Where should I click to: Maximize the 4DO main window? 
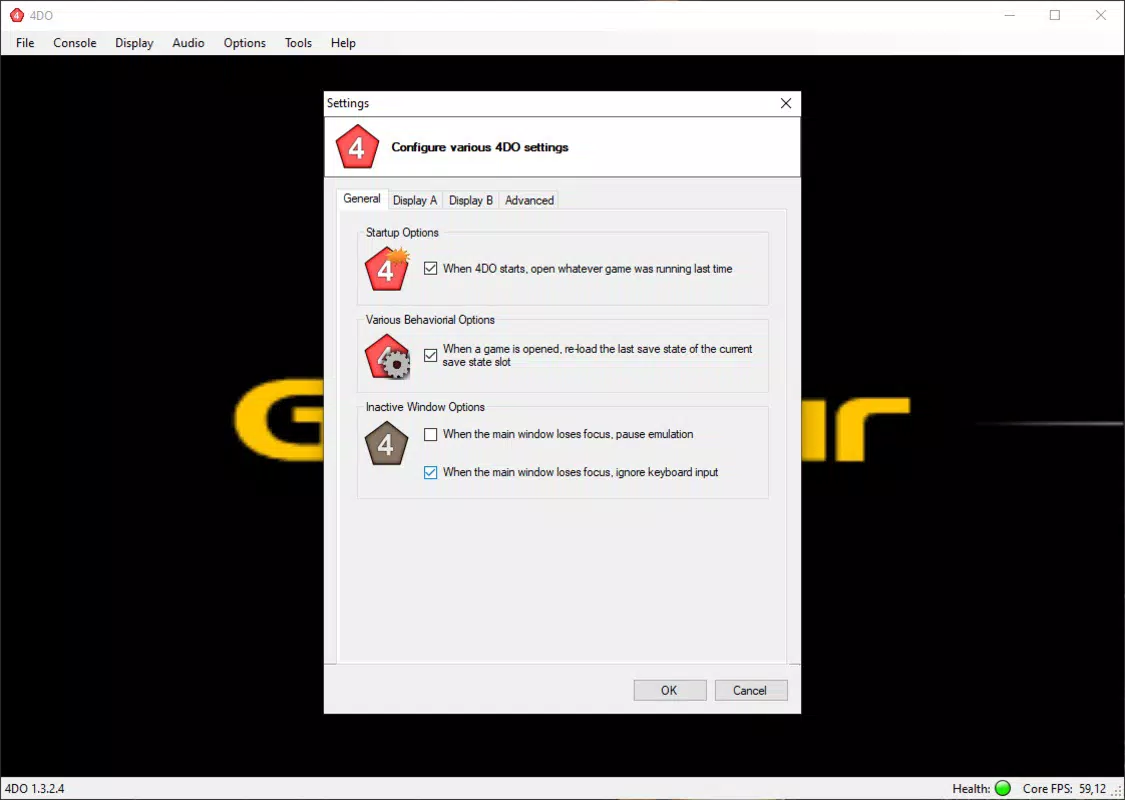pos(1055,15)
